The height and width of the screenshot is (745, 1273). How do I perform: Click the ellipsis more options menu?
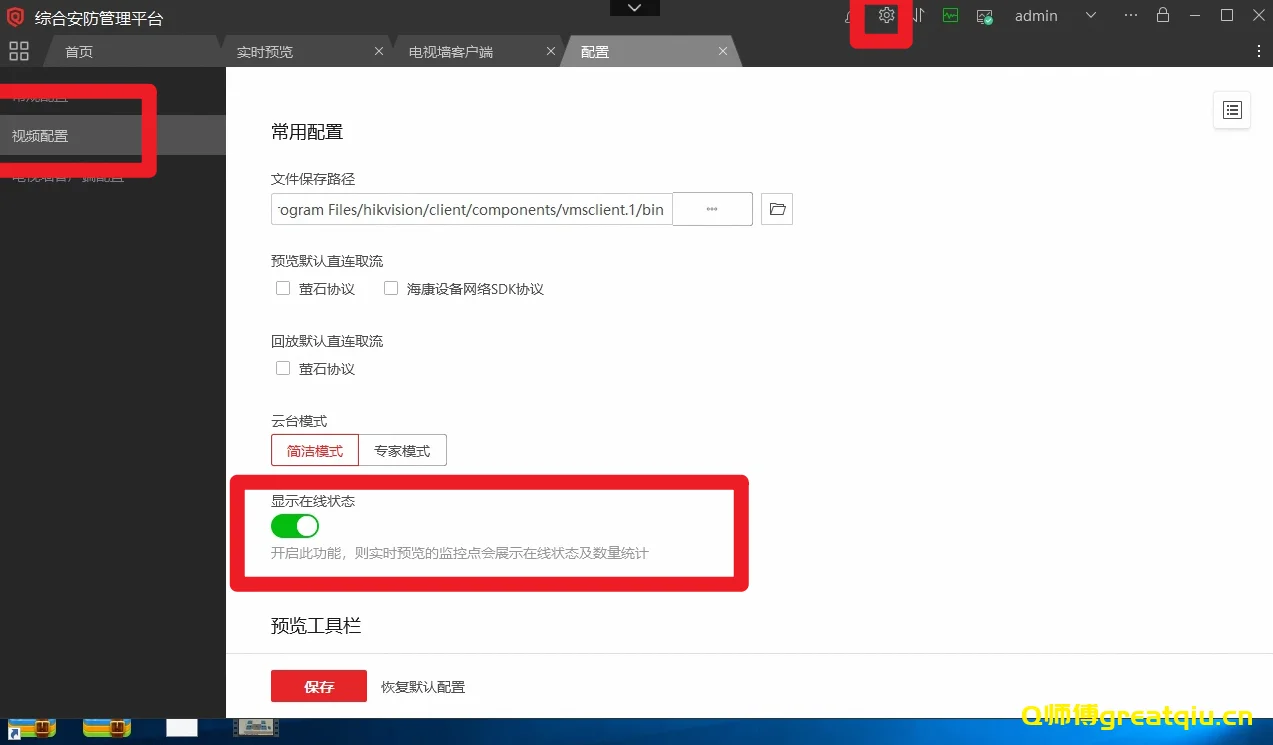click(1129, 15)
